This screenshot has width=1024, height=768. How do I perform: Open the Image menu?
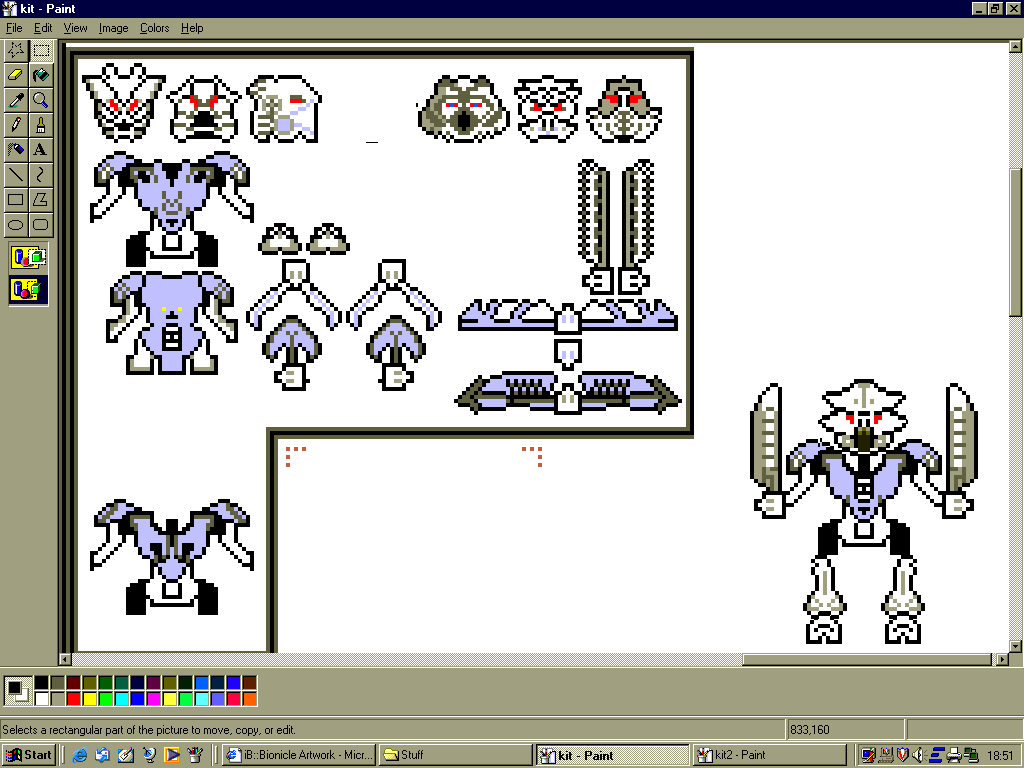click(113, 28)
